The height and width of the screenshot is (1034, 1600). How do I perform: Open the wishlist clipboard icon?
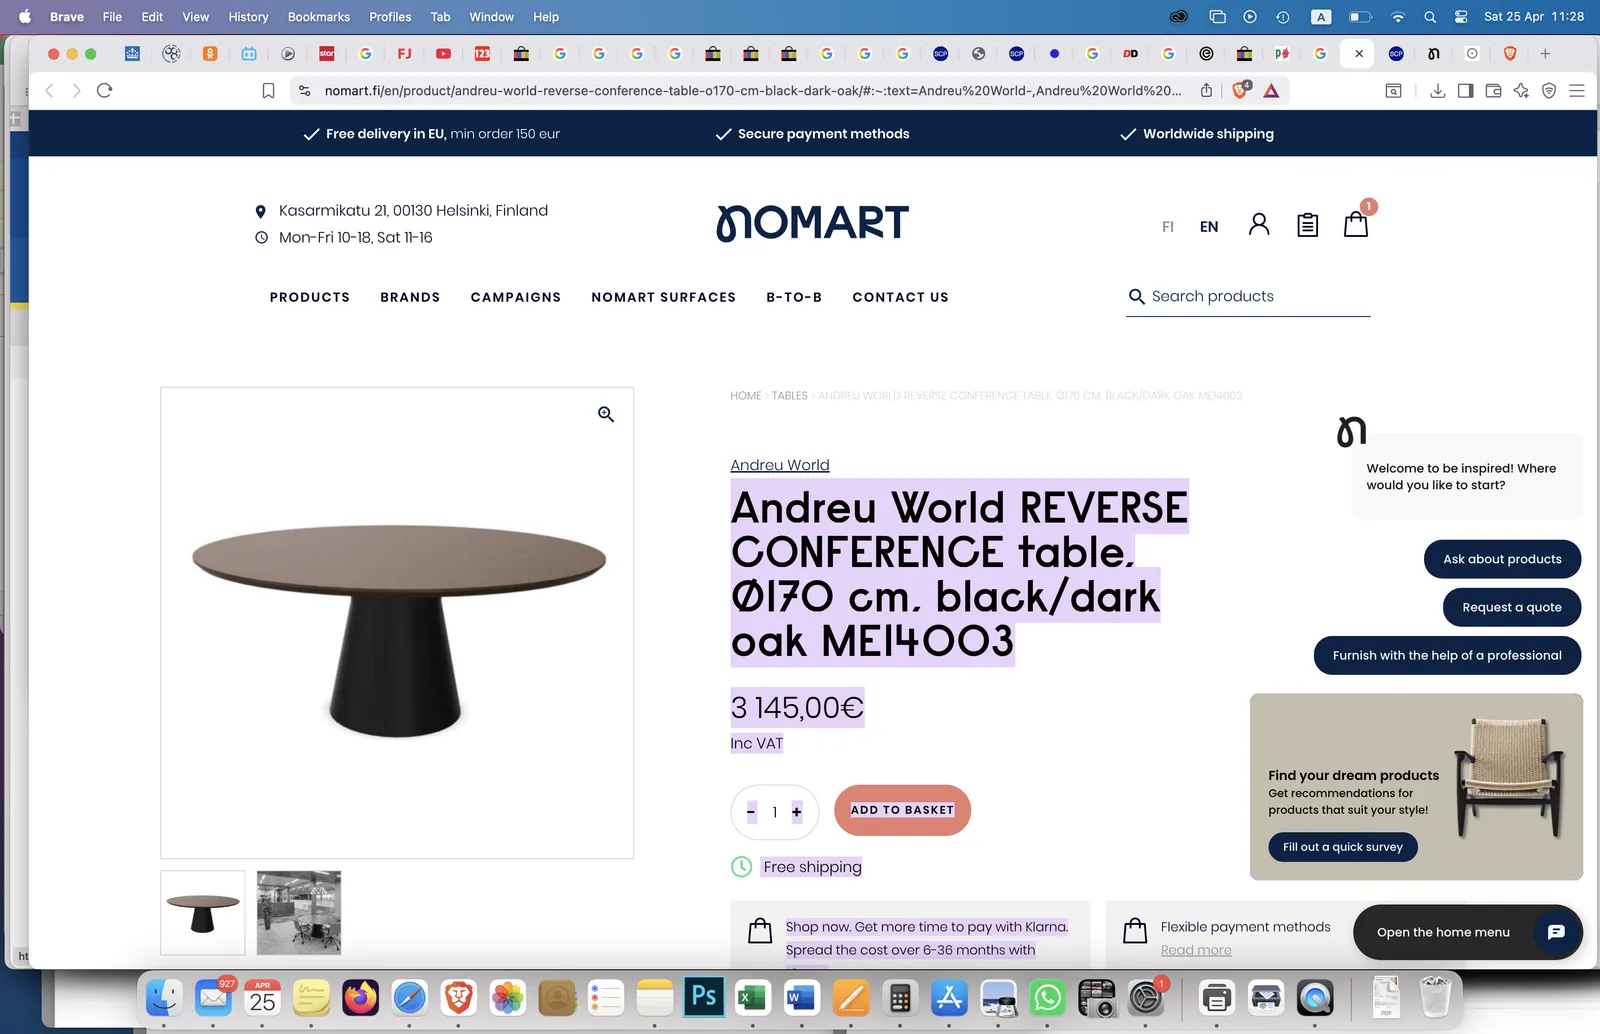(1307, 225)
